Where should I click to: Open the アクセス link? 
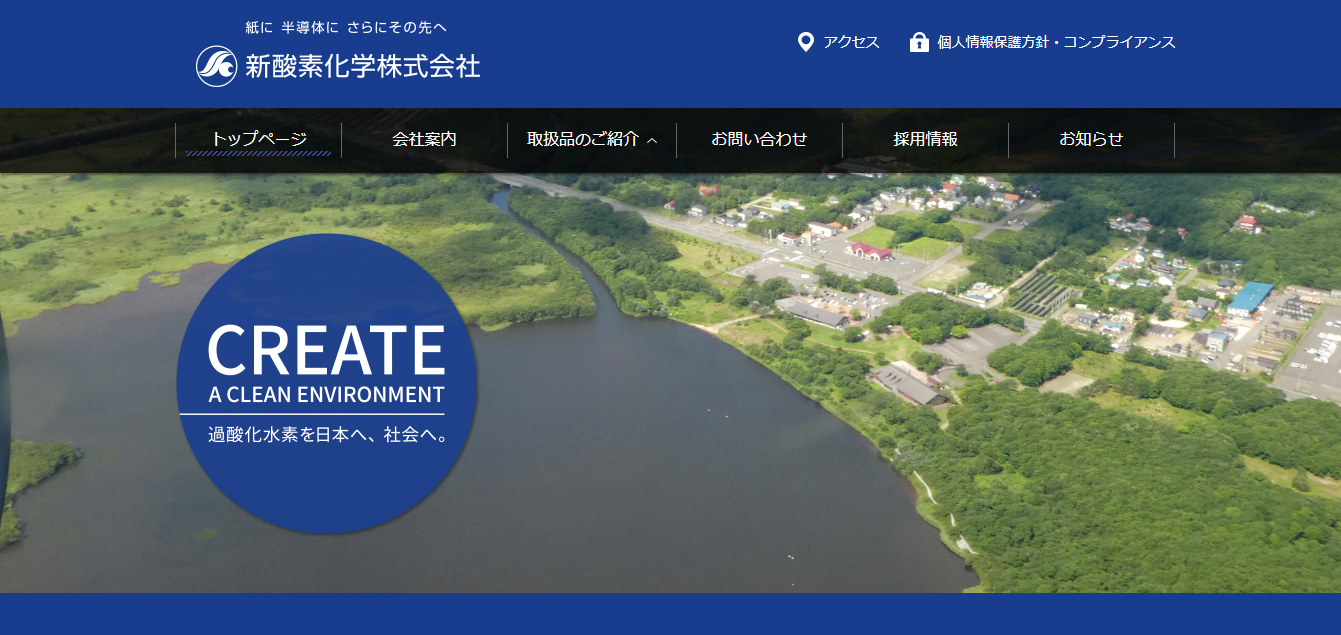click(851, 42)
